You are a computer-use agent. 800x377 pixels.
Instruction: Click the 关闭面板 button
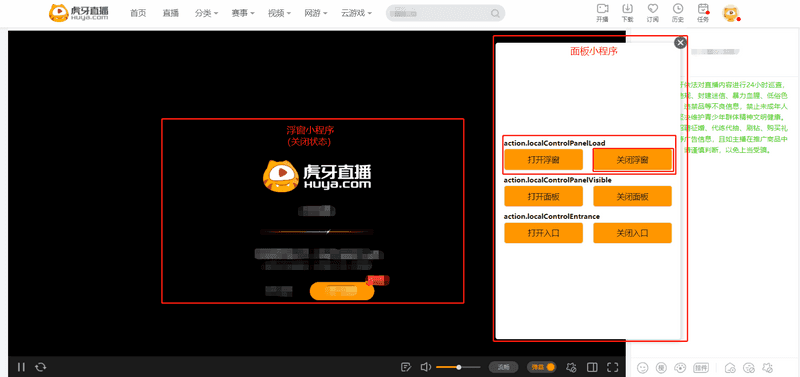pos(632,196)
